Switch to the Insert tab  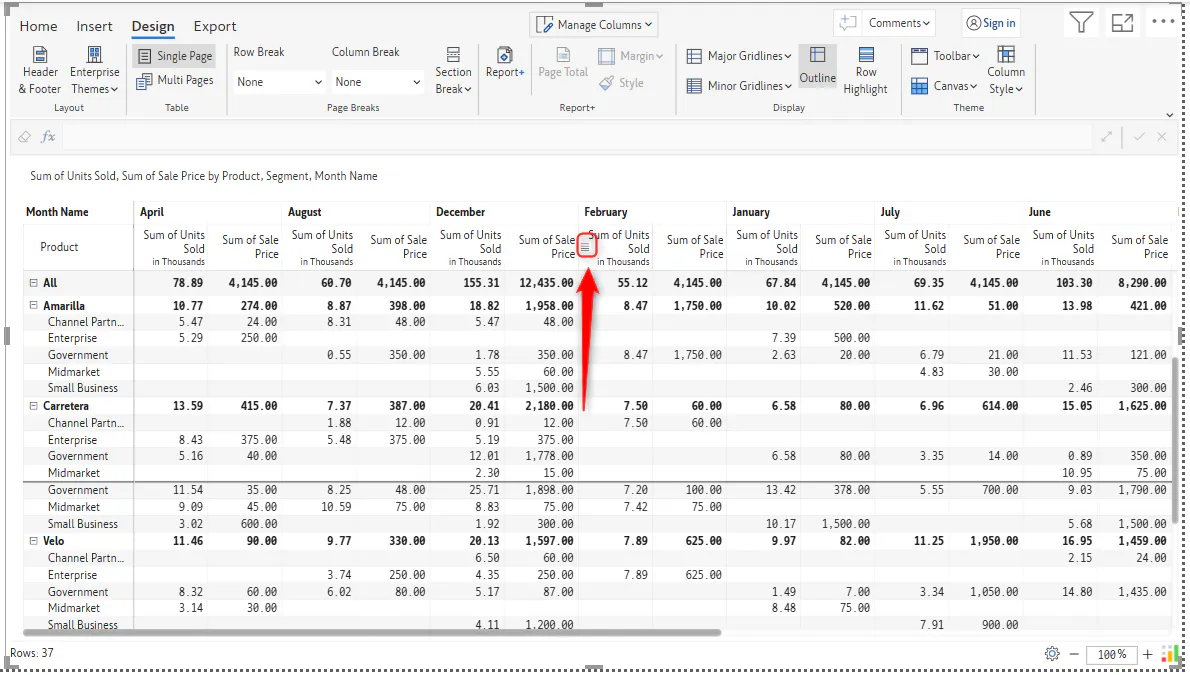click(94, 26)
